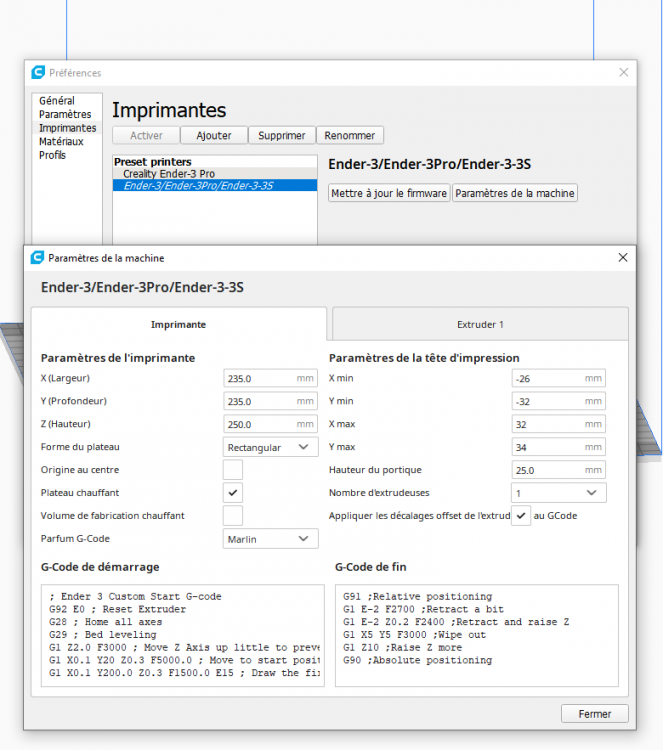Screen dimensions: 663x750
Task: Click the 'G28 ; Home all axes' line
Action: pyautogui.click(x=105, y=622)
